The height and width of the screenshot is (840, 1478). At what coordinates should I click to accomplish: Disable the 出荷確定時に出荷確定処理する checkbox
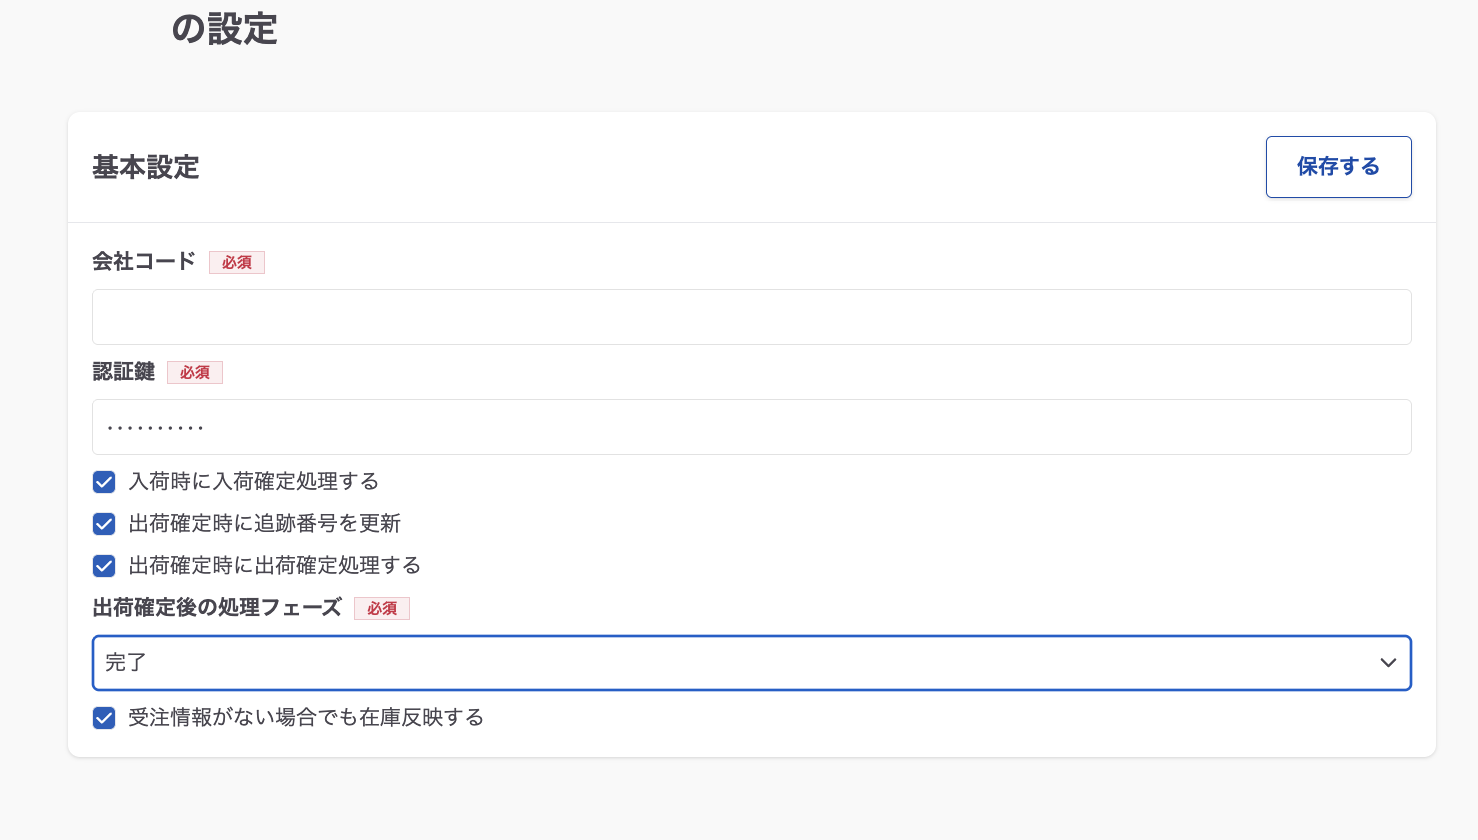coord(104,566)
